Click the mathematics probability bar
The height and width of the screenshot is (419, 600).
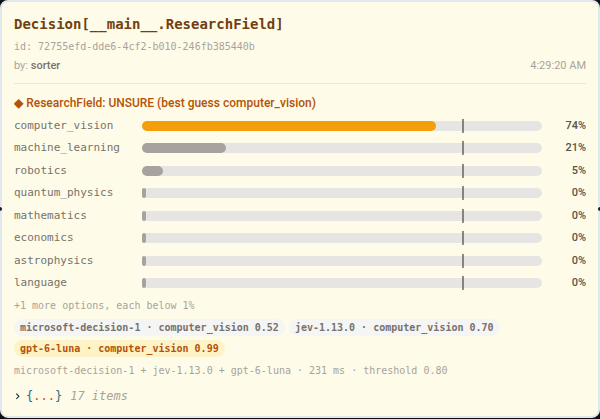click(x=342, y=216)
